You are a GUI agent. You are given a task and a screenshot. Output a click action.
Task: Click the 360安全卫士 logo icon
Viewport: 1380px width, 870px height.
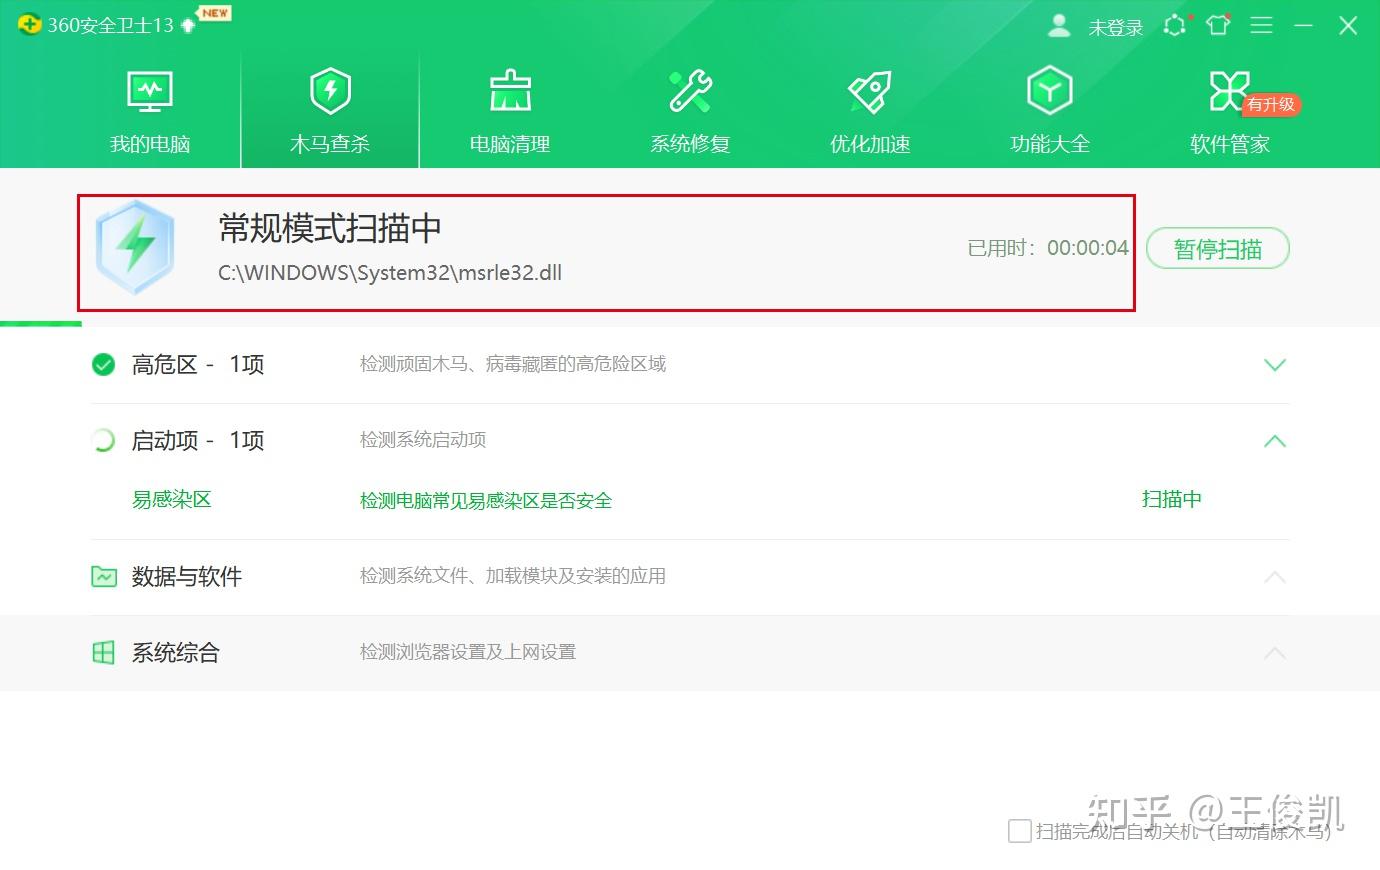click(30, 22)
